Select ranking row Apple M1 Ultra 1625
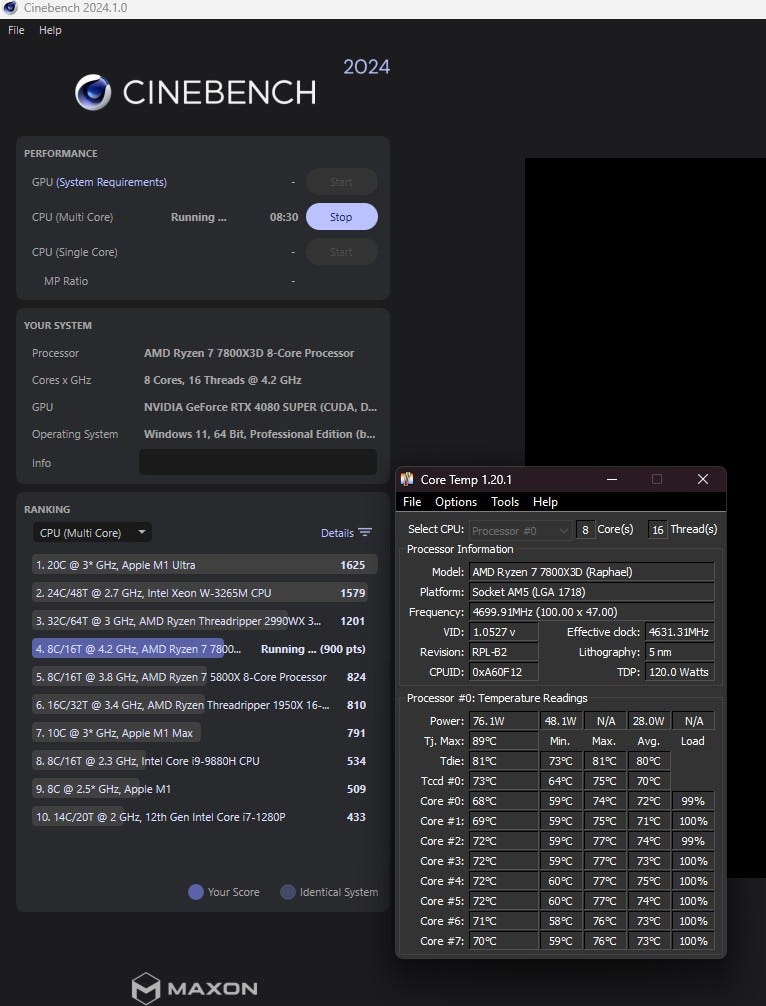766x1006 pixels. 205,565
